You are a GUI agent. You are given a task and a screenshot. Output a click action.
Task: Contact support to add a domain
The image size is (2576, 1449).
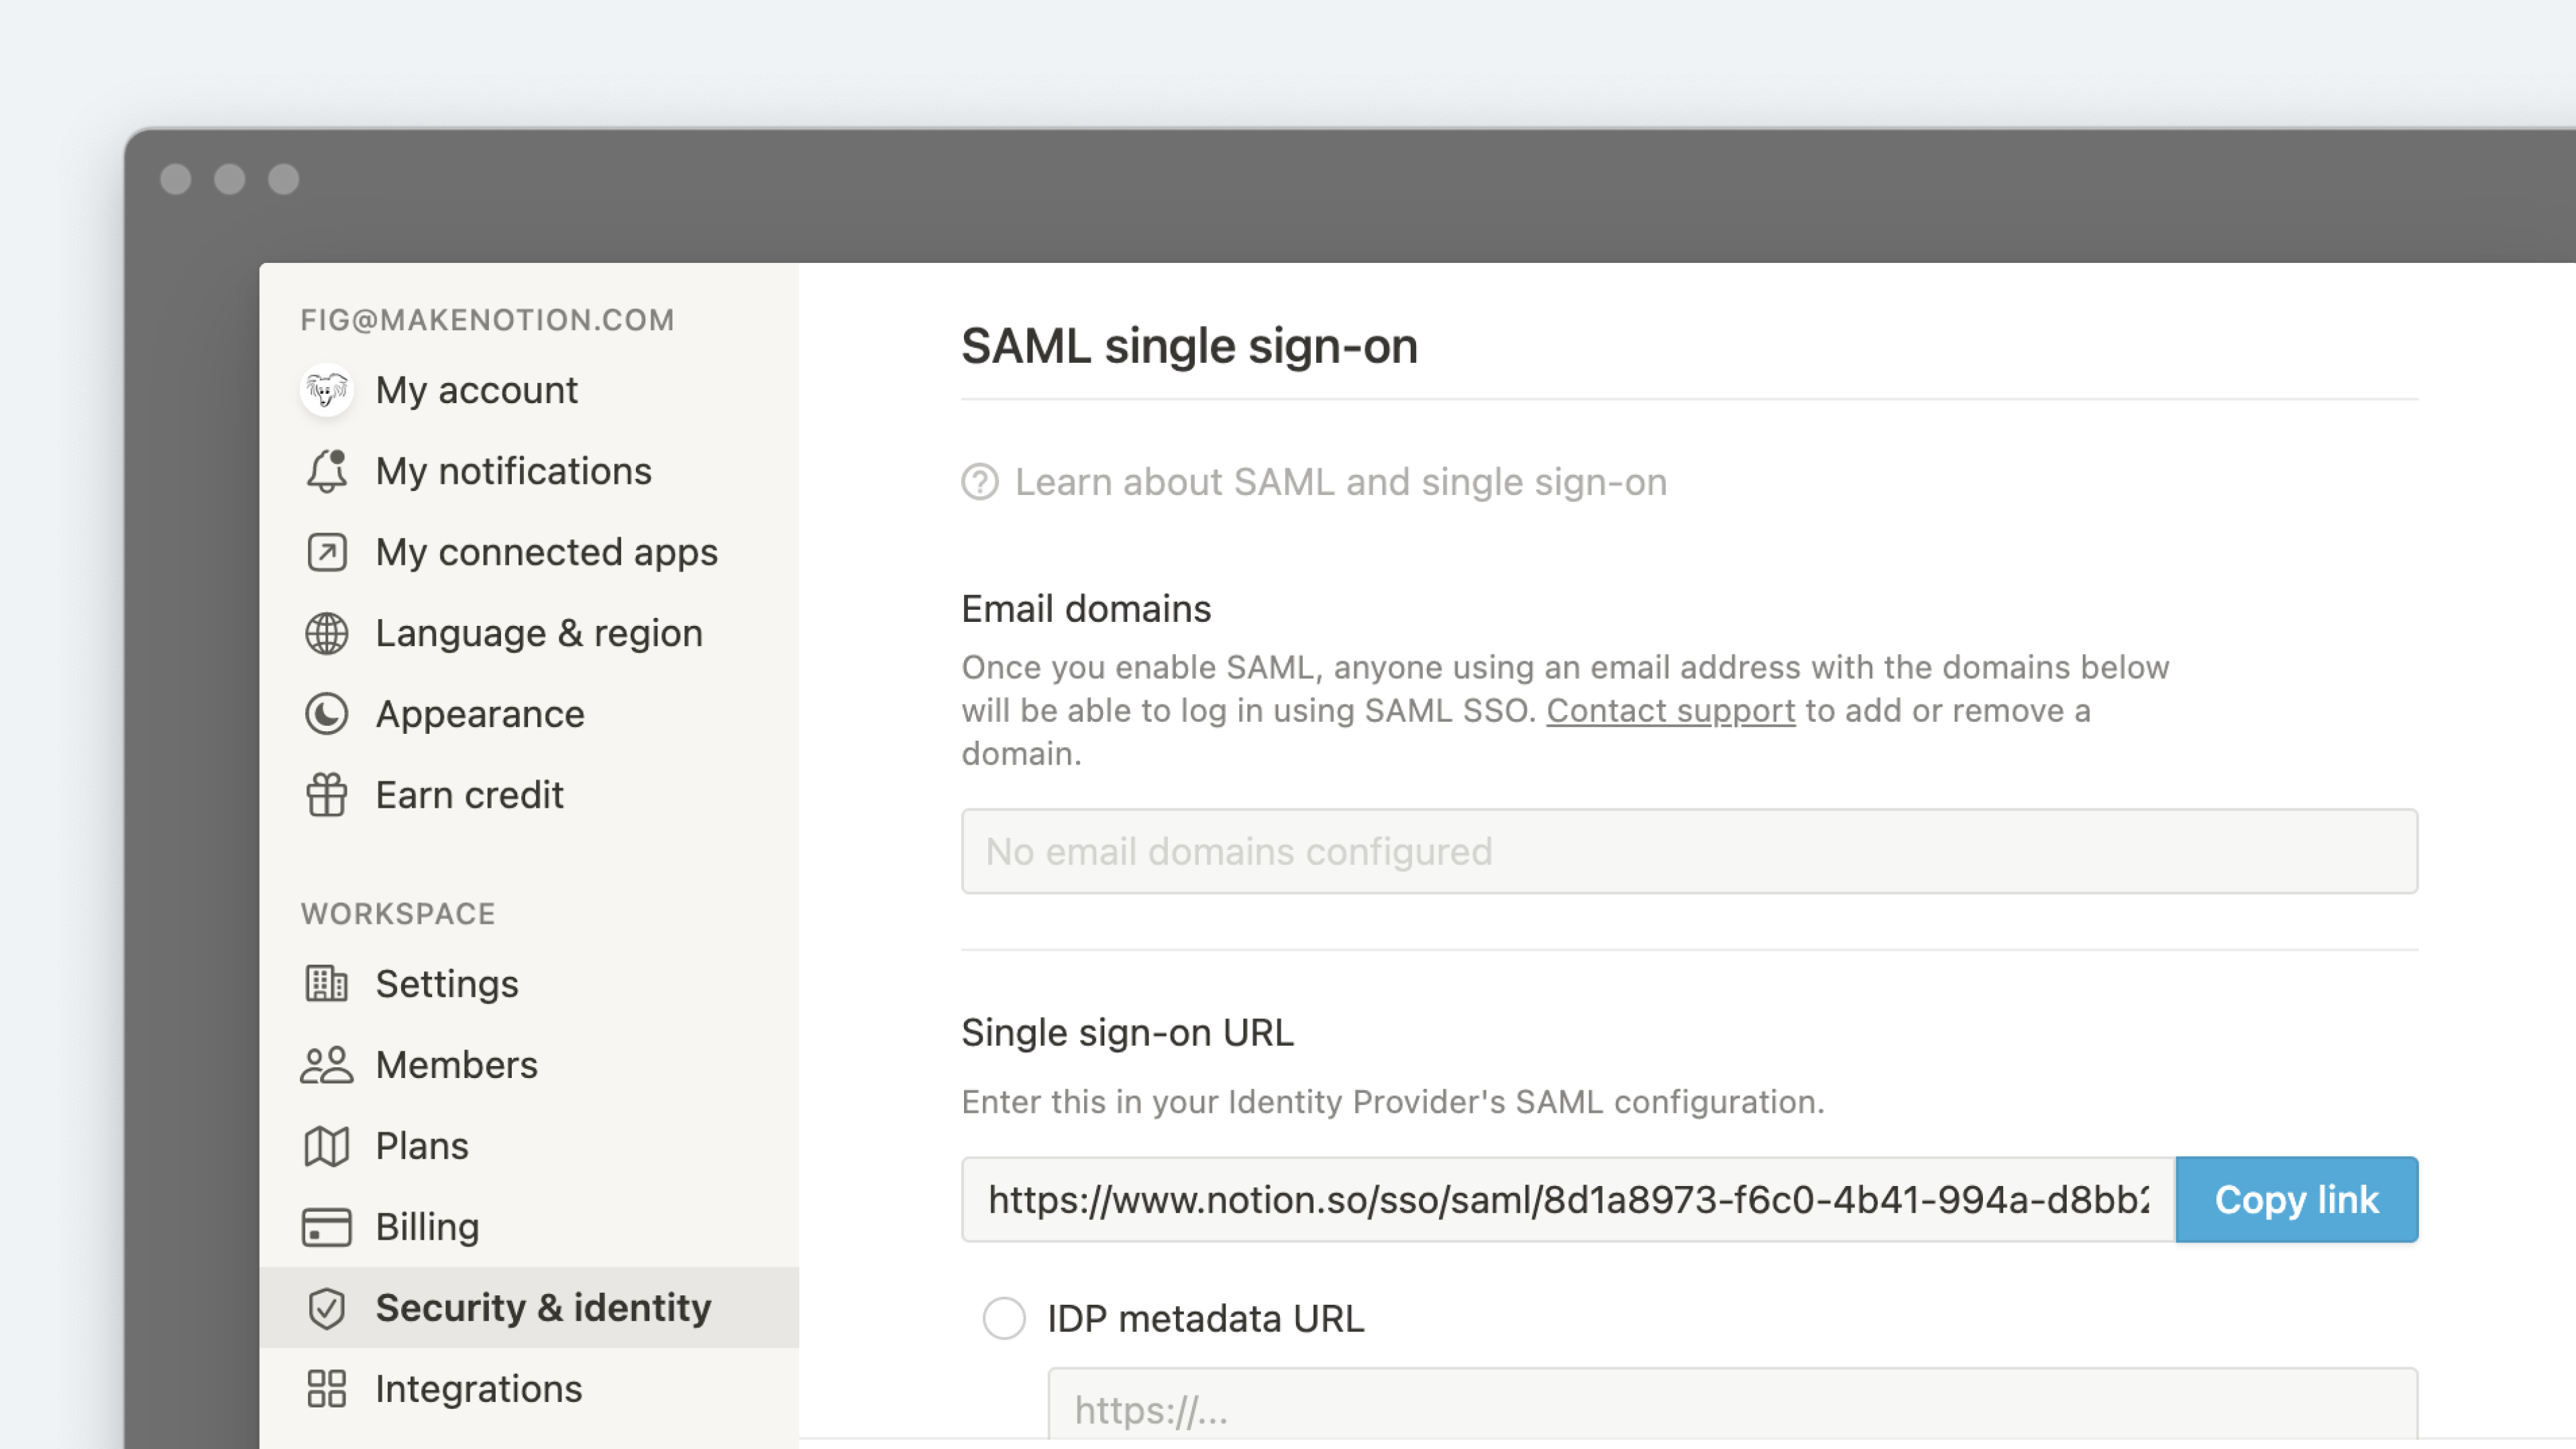pyautogui.click(x=1668, y=710)
